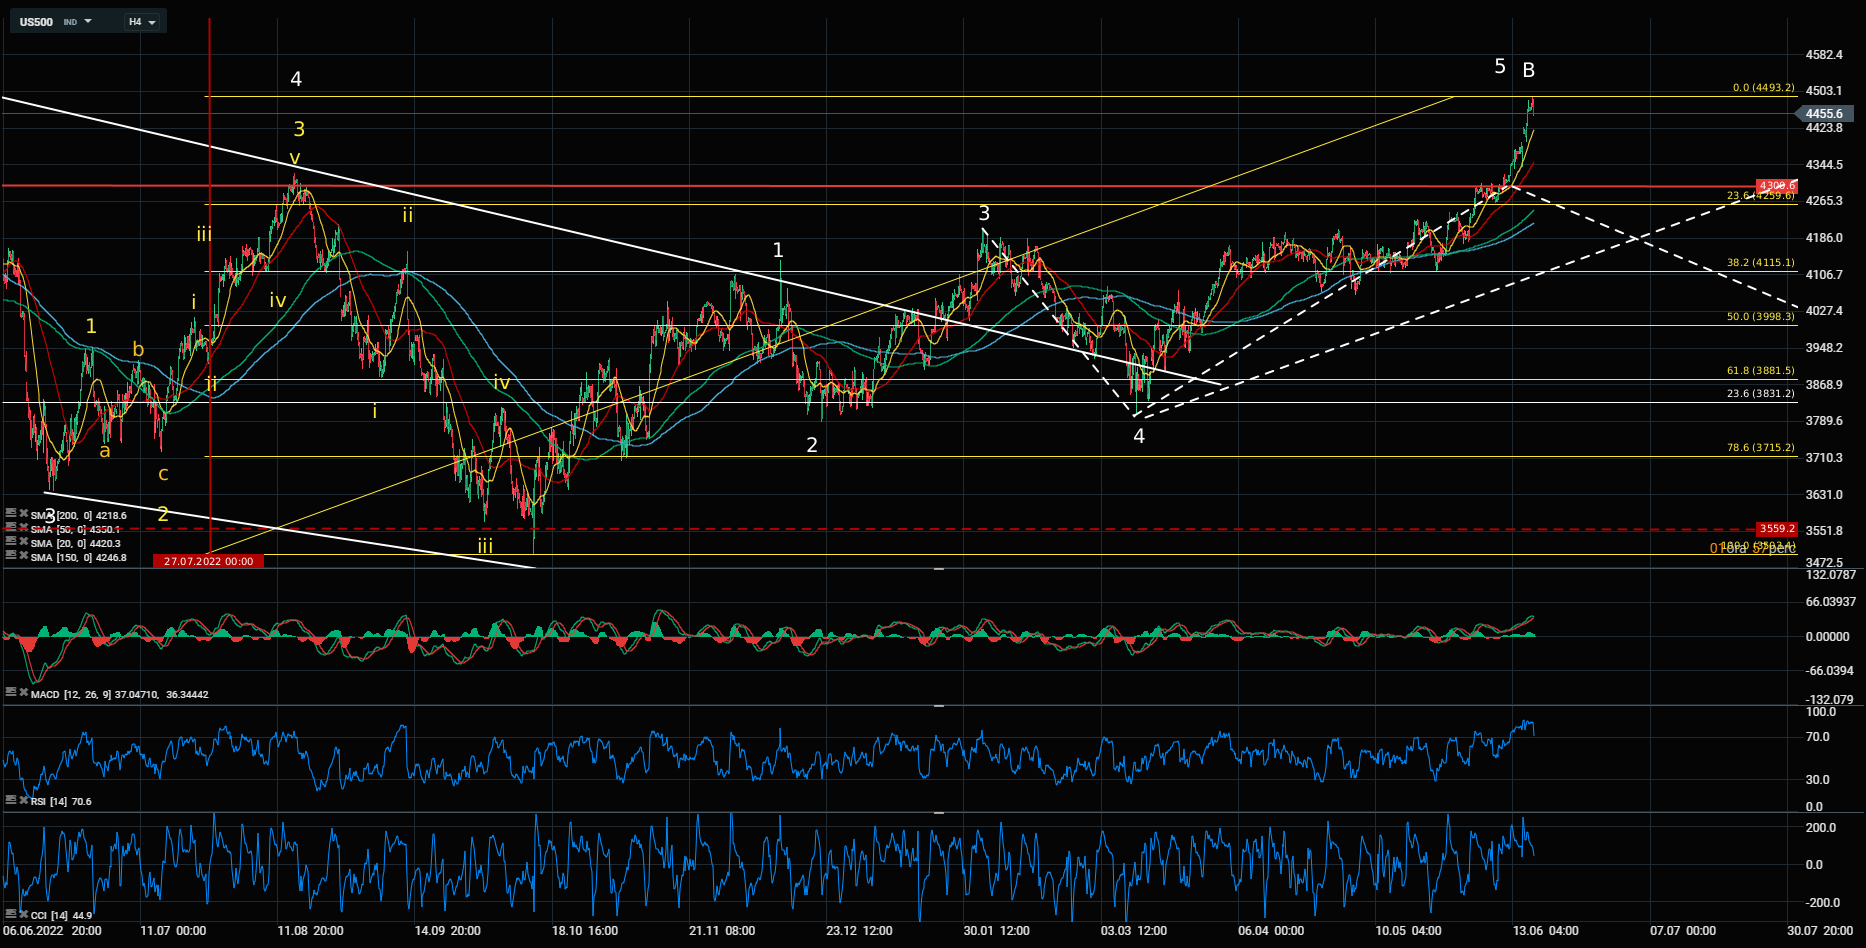Image resolution: width=1866 pixels, height=948 pixels.
Task: Click the yellow wave label a
Action: pyautogui.click(x=105, y=451)
